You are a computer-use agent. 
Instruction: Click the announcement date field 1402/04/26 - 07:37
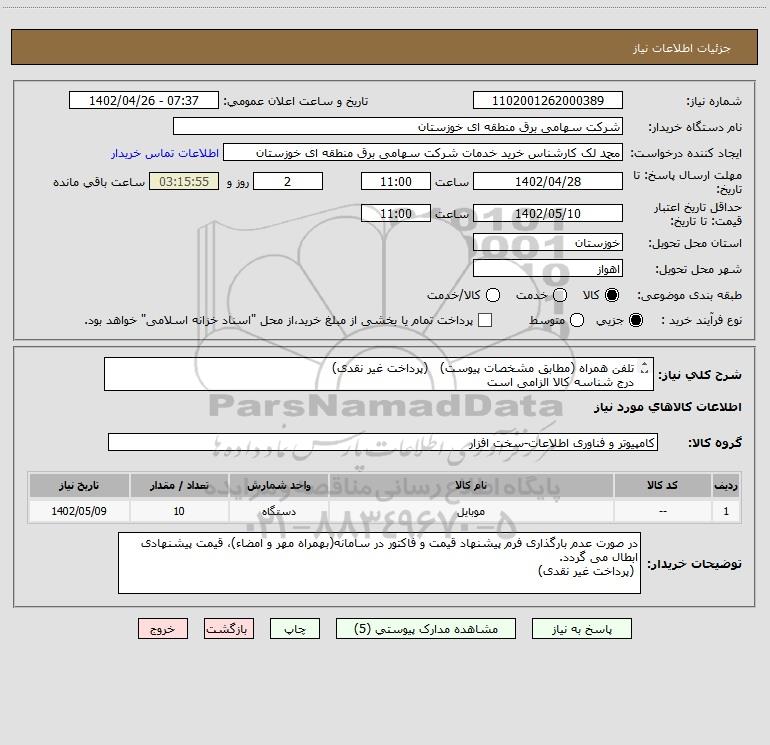pos(144,100)
